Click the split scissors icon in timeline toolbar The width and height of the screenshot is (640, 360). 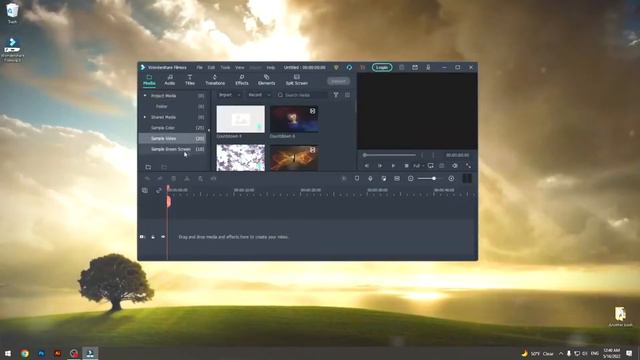point(187,178)
